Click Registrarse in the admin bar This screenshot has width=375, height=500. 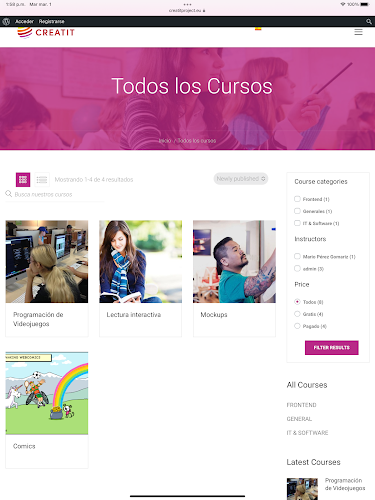coord(52,22)
